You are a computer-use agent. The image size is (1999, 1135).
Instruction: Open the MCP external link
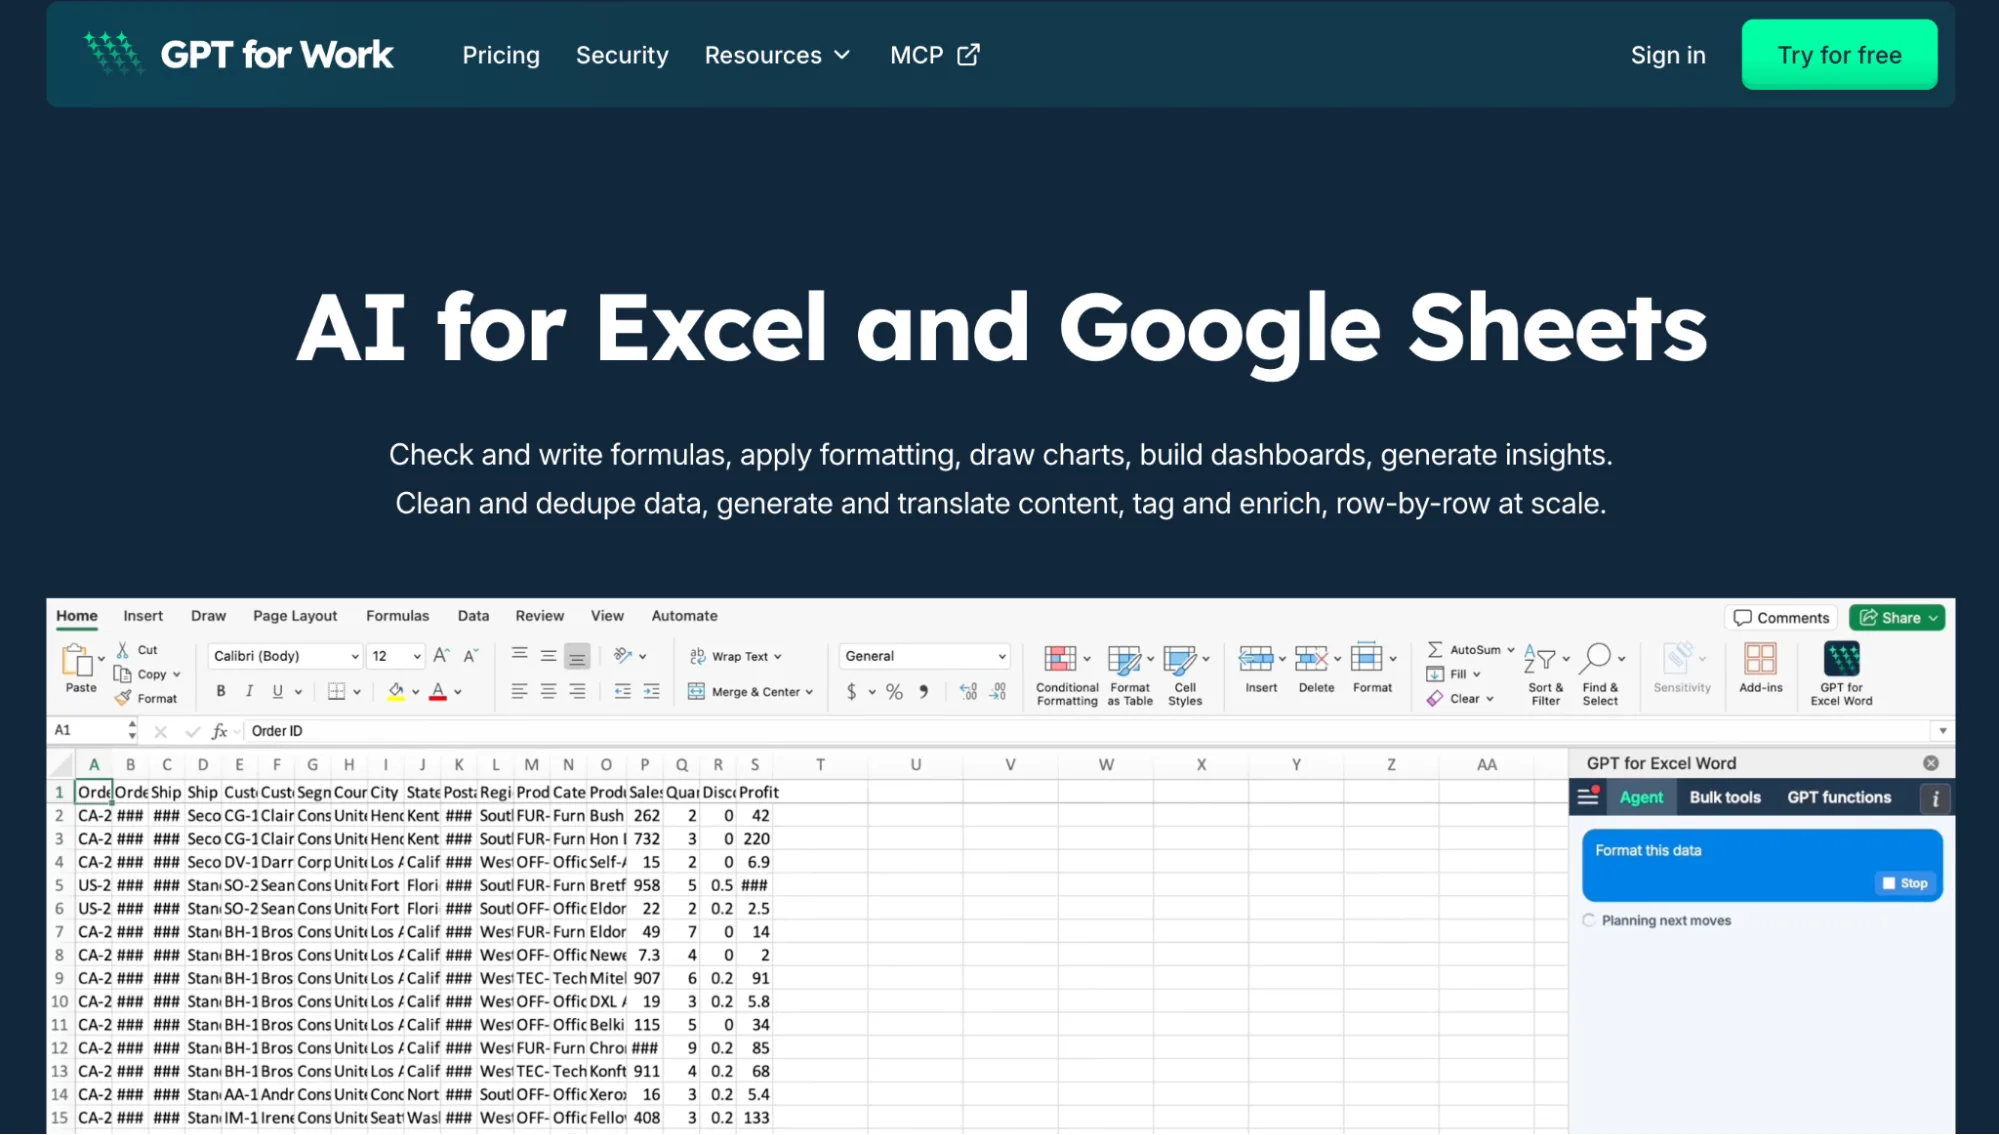click(x=935, y=55)
